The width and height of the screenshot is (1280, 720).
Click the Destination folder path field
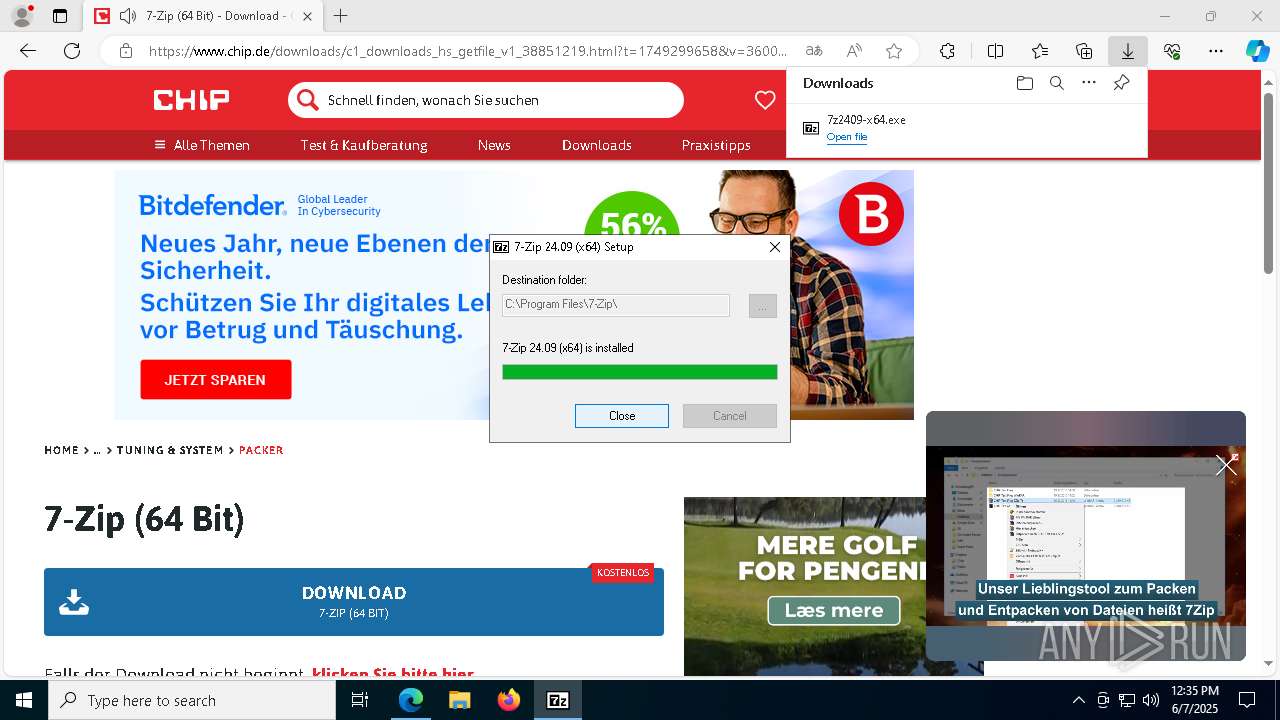[616, 304]
